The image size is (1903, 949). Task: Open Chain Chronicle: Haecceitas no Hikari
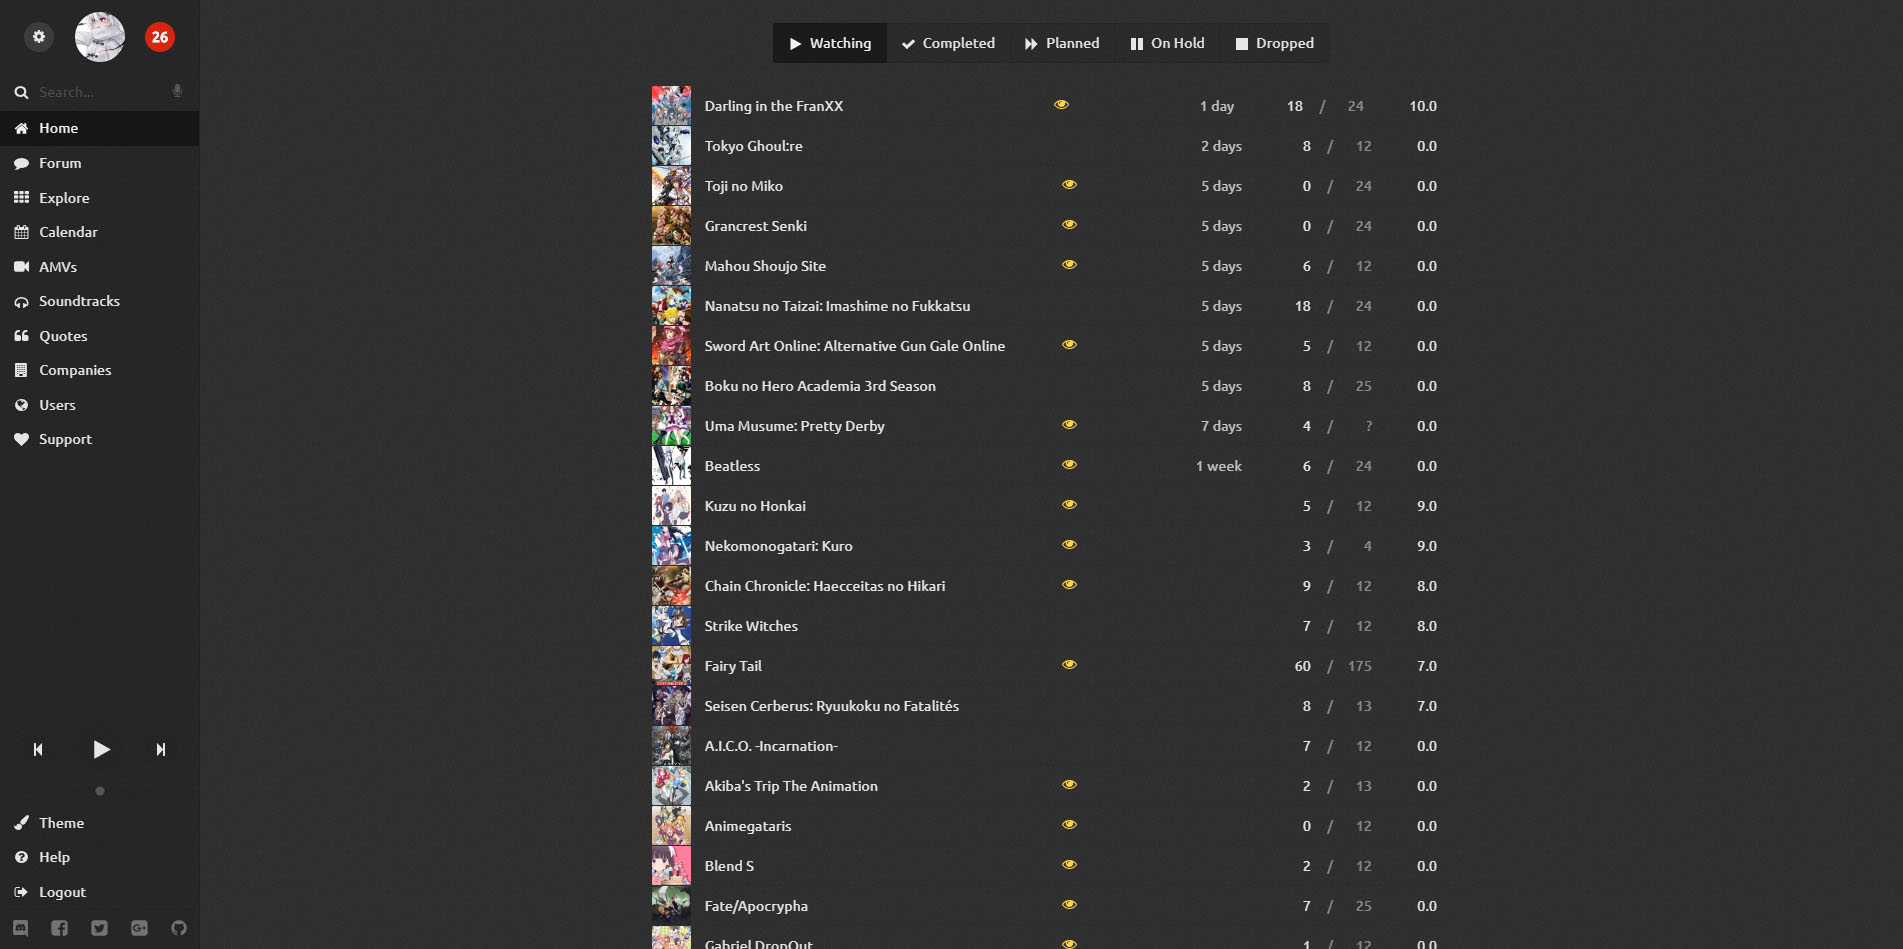point(825,586)
